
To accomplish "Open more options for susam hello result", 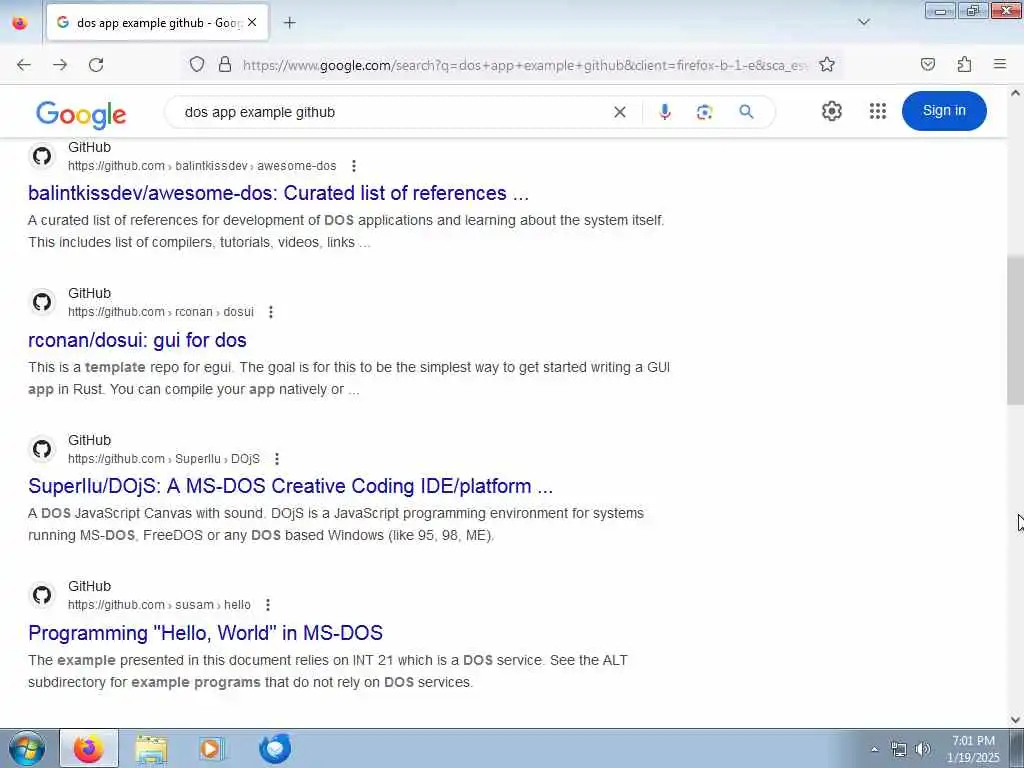I will pos(268,605).
